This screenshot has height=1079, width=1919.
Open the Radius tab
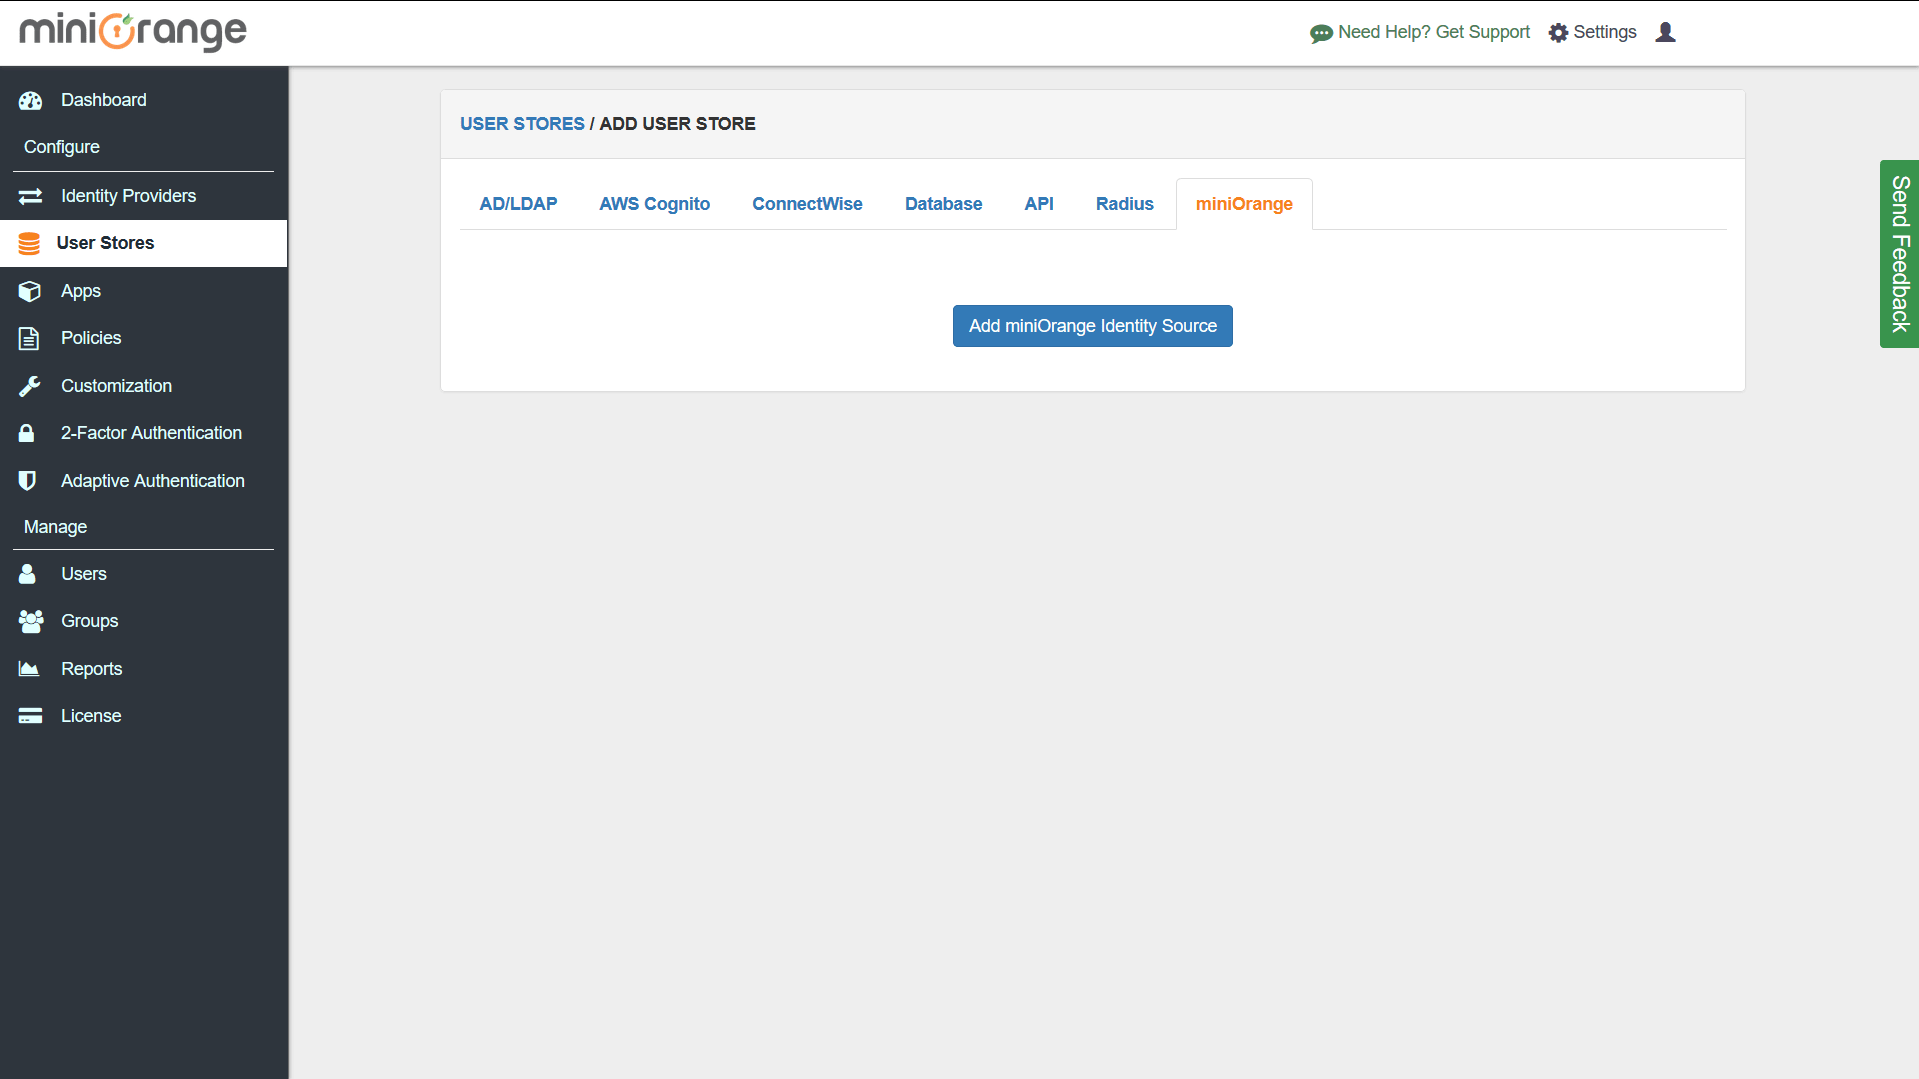tap(1124, 204)
